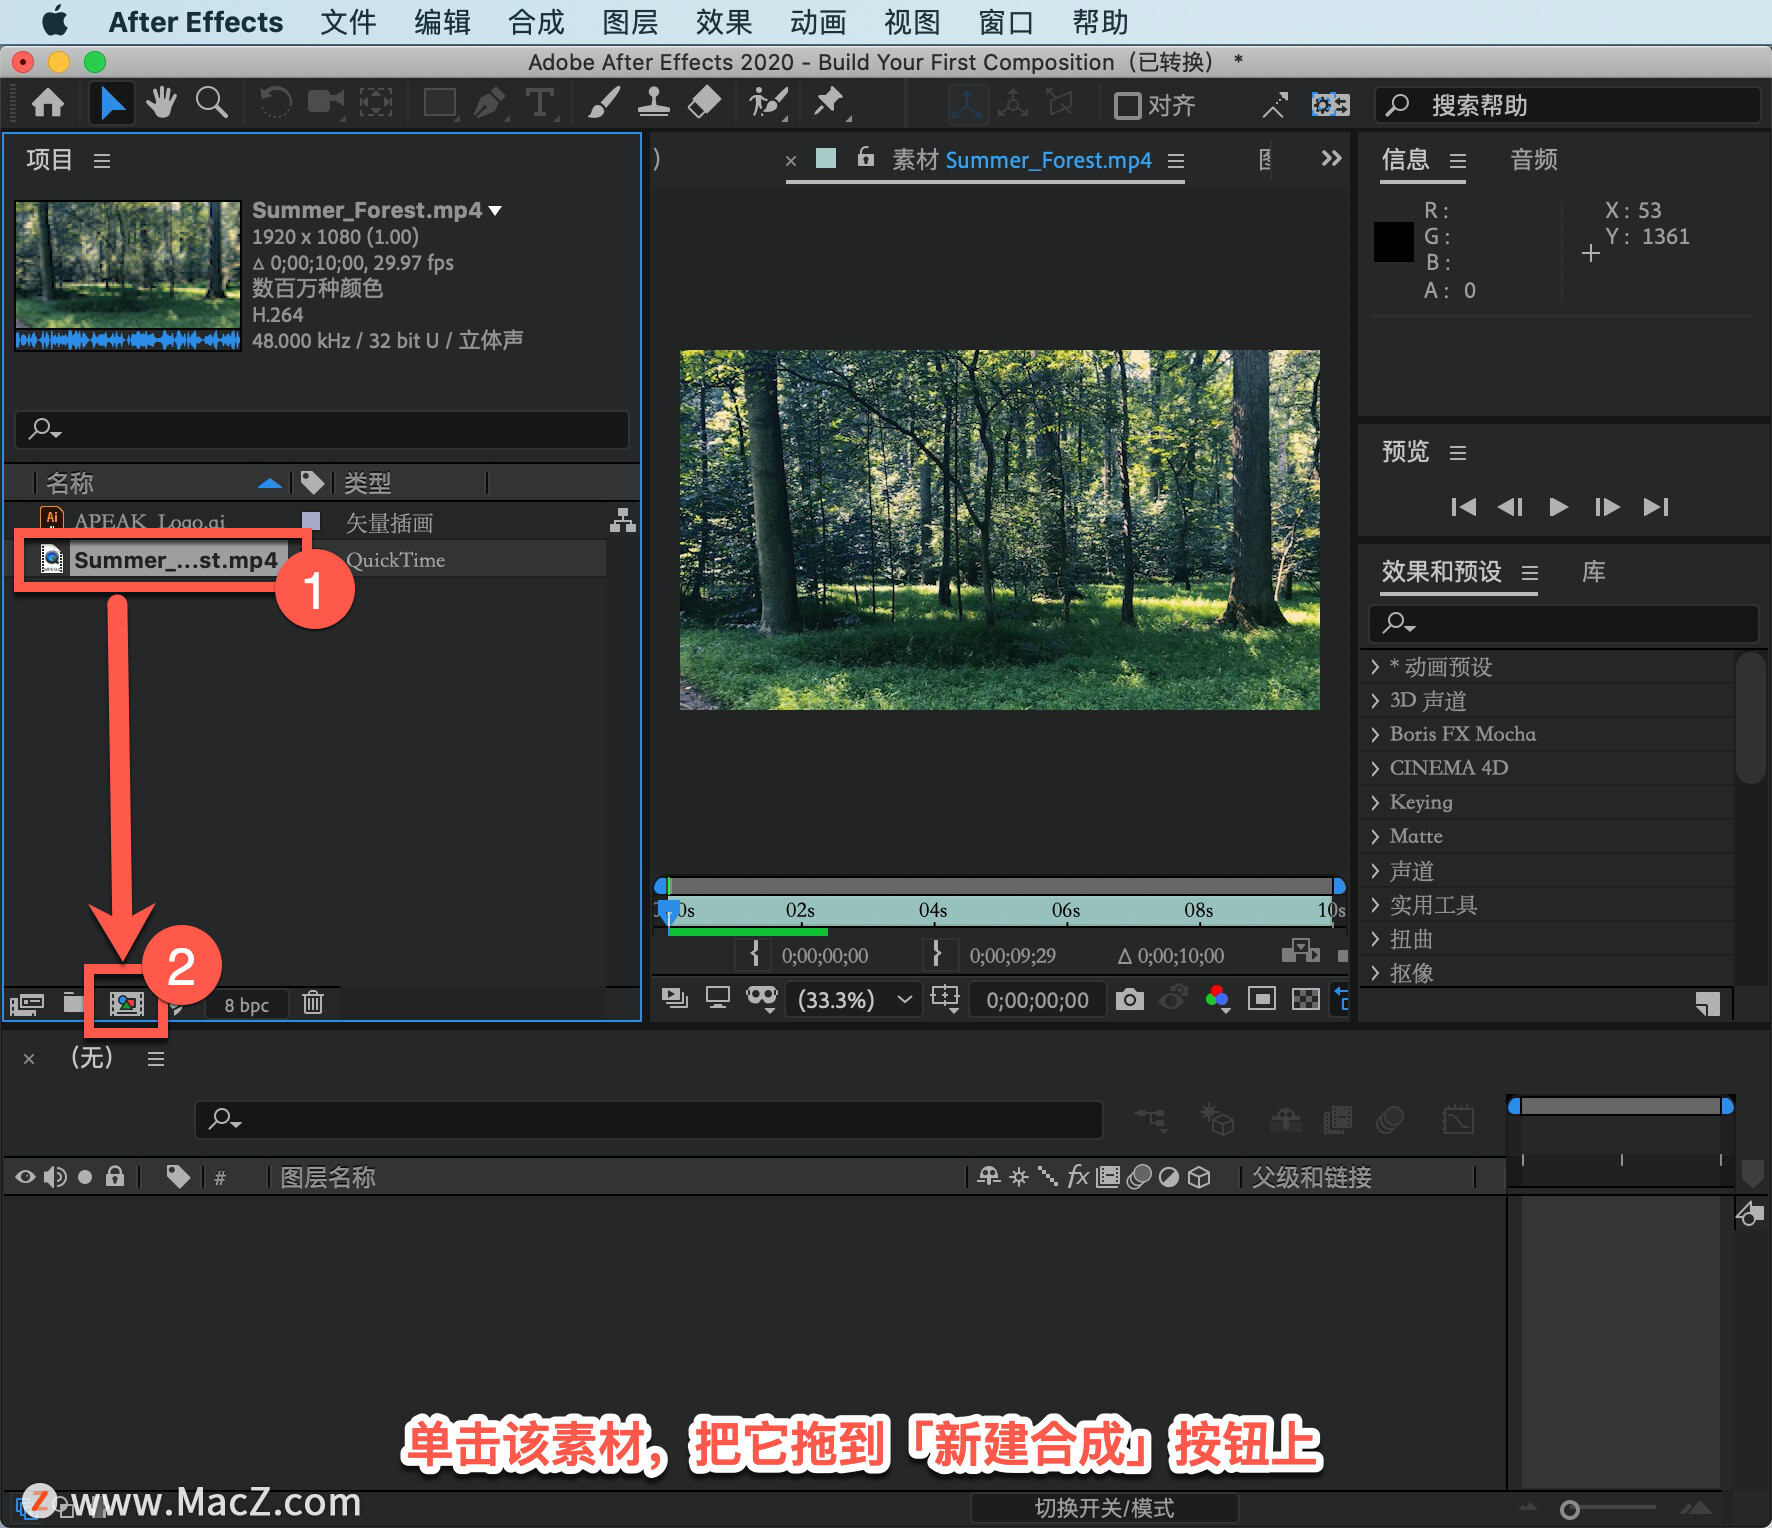The width and height of the screenshot is (1772, 1528).
Task: Select the Unified Camera tool
Action: click(x=325, y=103)
